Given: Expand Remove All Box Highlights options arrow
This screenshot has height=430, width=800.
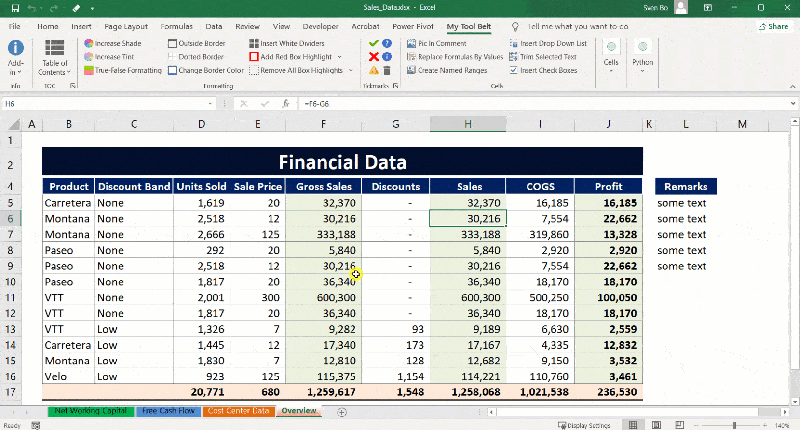Looking at the screenshot, I should click(x=351, y=70).
